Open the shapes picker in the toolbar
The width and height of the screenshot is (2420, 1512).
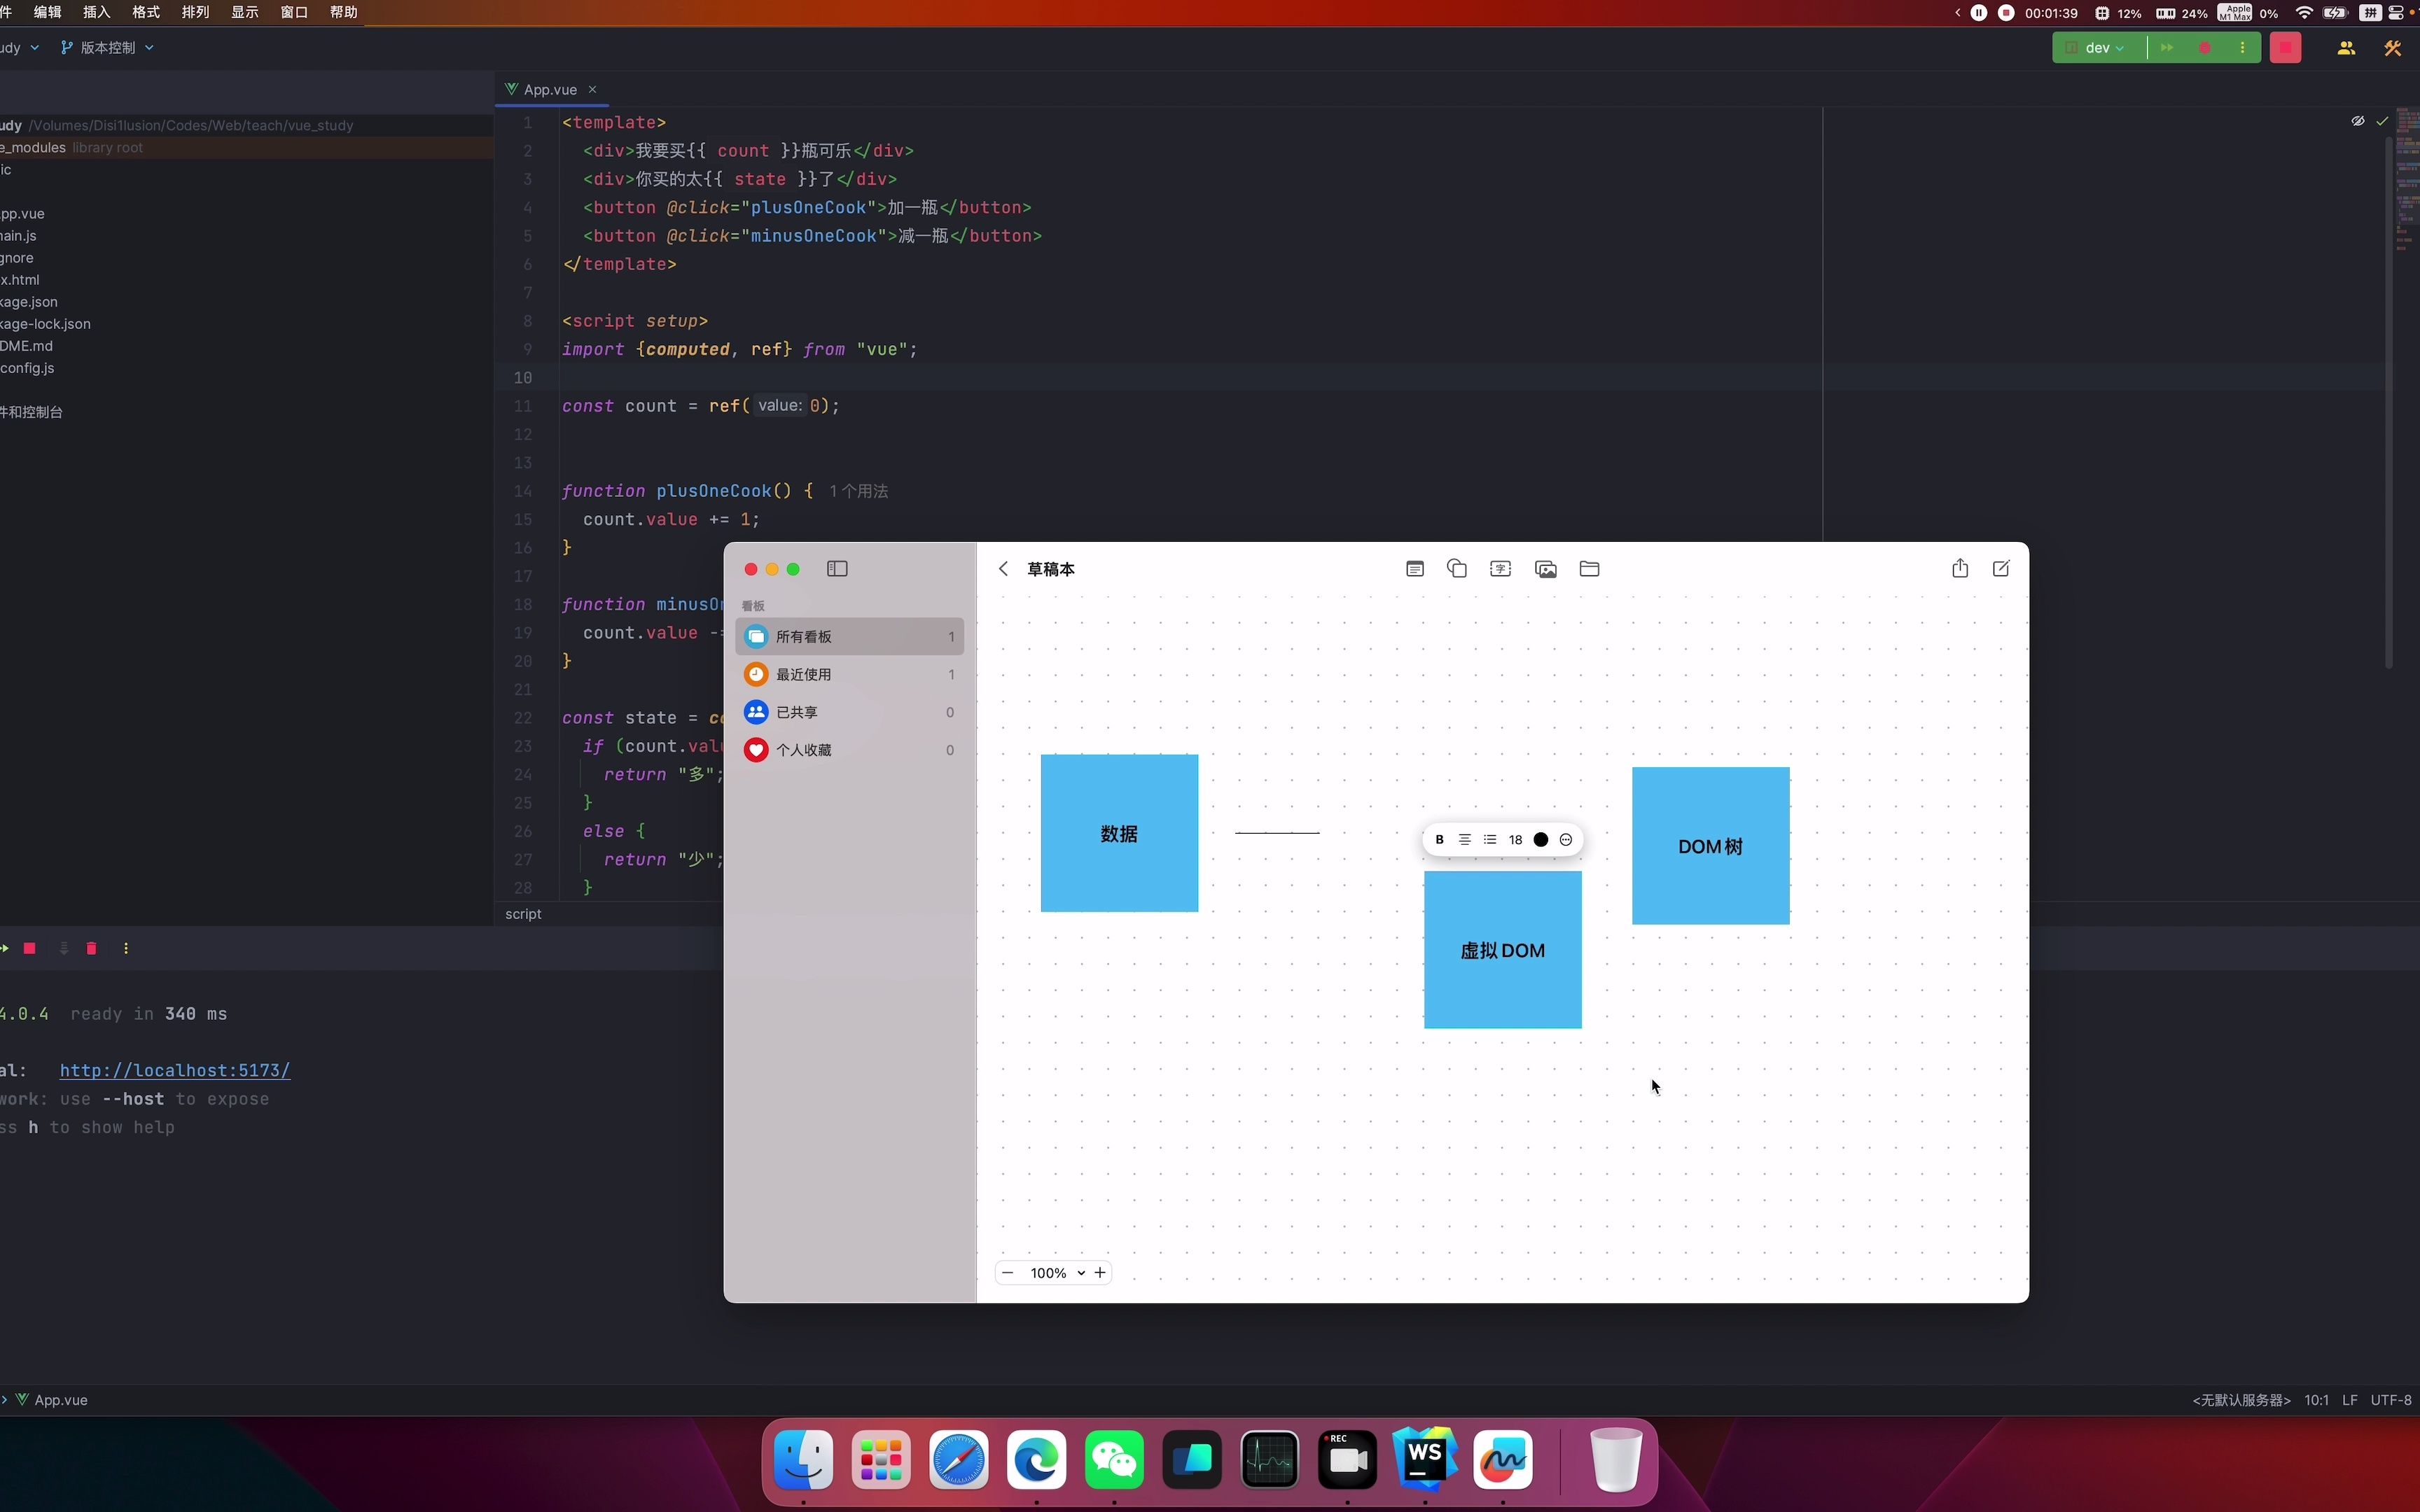(1456, 568)
